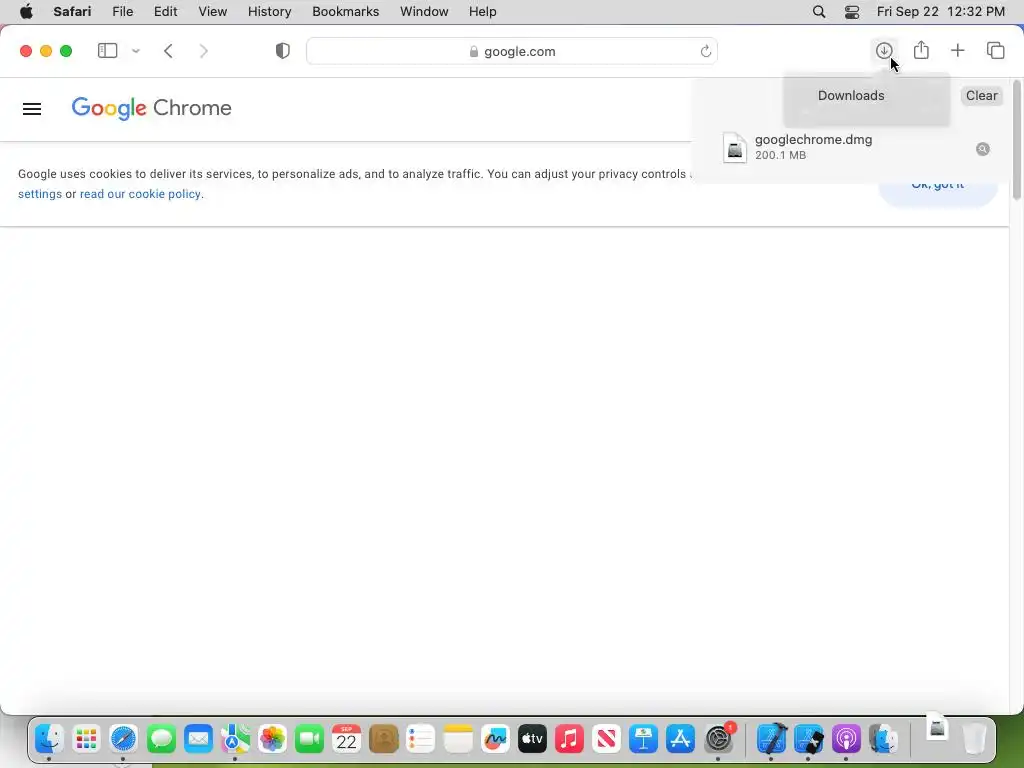The height and width of the screenshot is (768, 1024).
Task: Open the File menu
Action: pyautogui.click(x=123, y=12)
